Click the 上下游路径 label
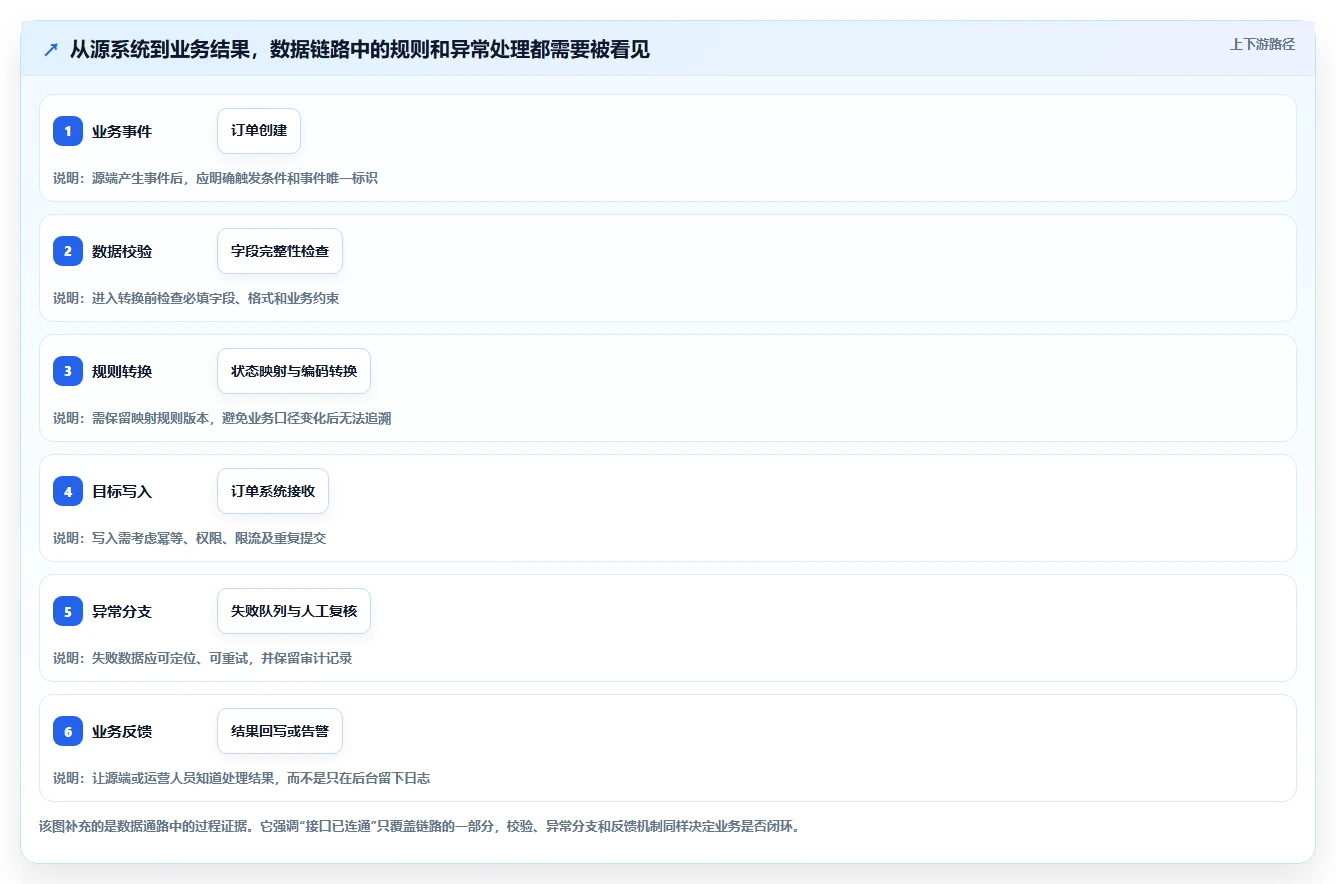 click(1262, 44)
